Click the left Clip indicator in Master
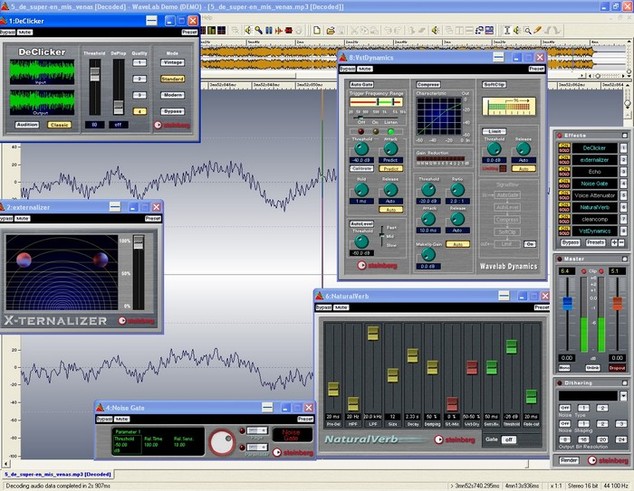Viewport: 634px width, 491px height. (583, 271)
